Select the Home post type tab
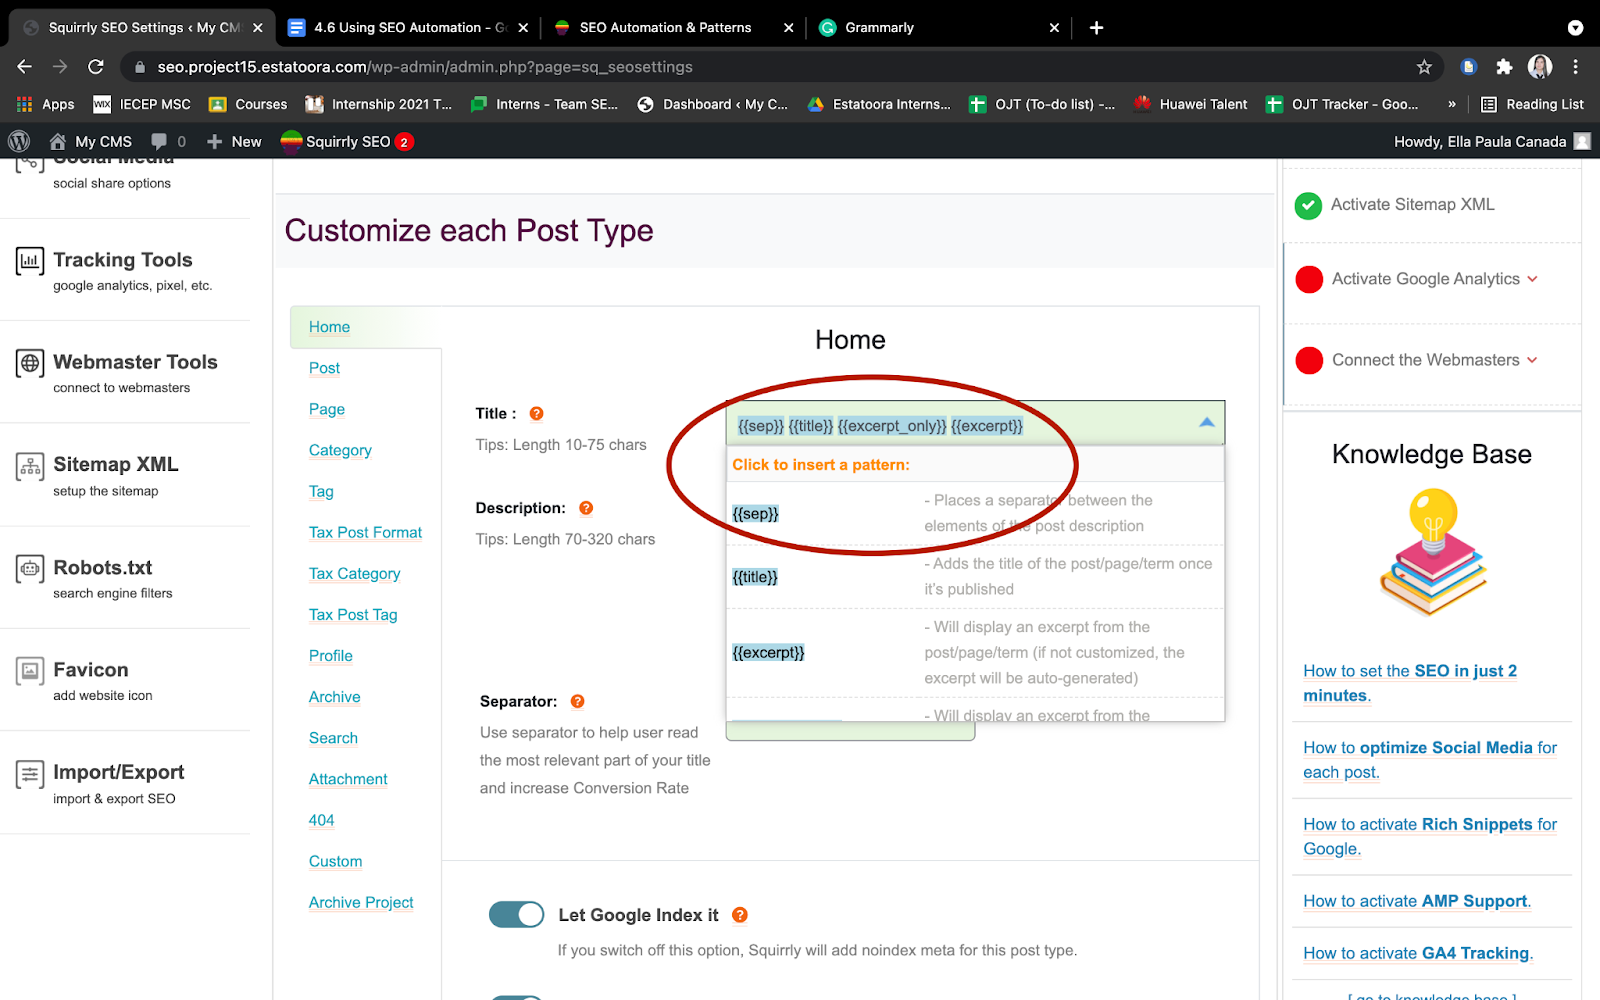1600x1000 pixels. 329,327
